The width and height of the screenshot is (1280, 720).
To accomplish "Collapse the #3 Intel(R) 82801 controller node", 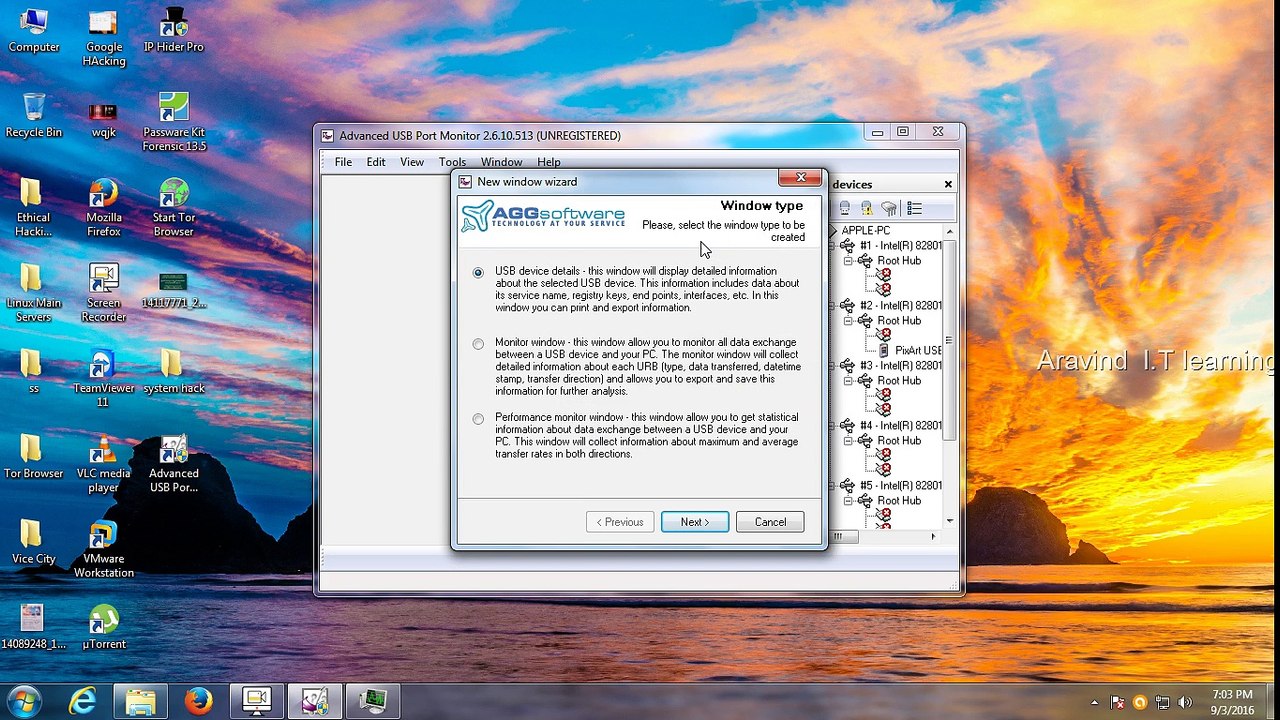I will click(x=833, y=366).
